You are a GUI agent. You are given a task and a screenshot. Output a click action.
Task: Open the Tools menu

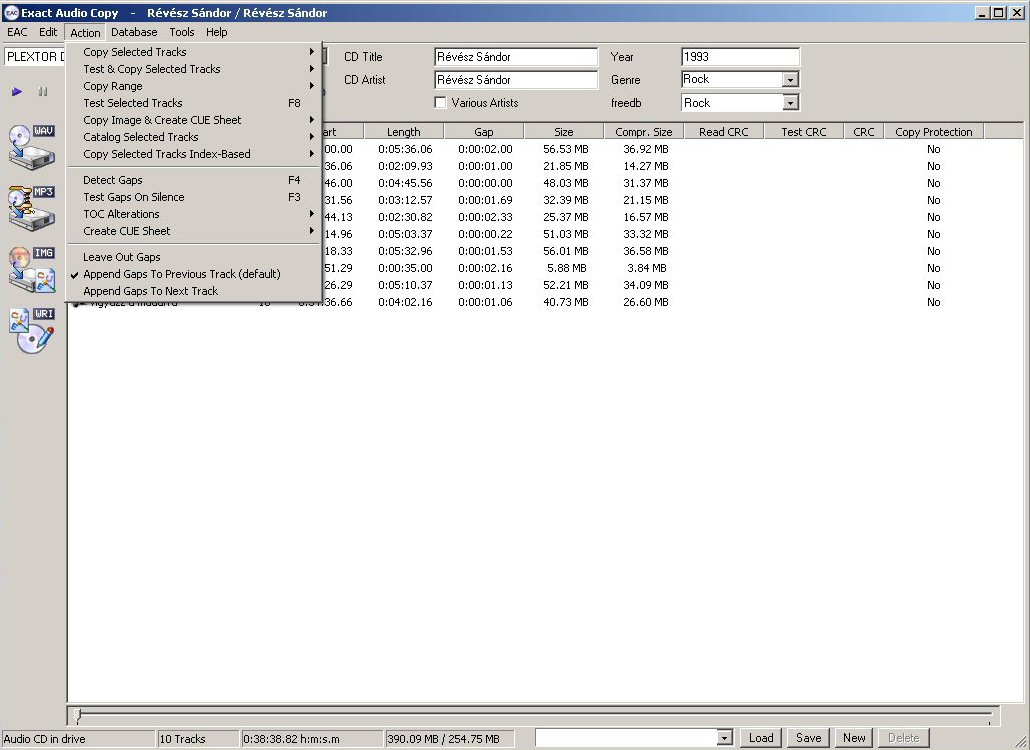click(182, 32)
